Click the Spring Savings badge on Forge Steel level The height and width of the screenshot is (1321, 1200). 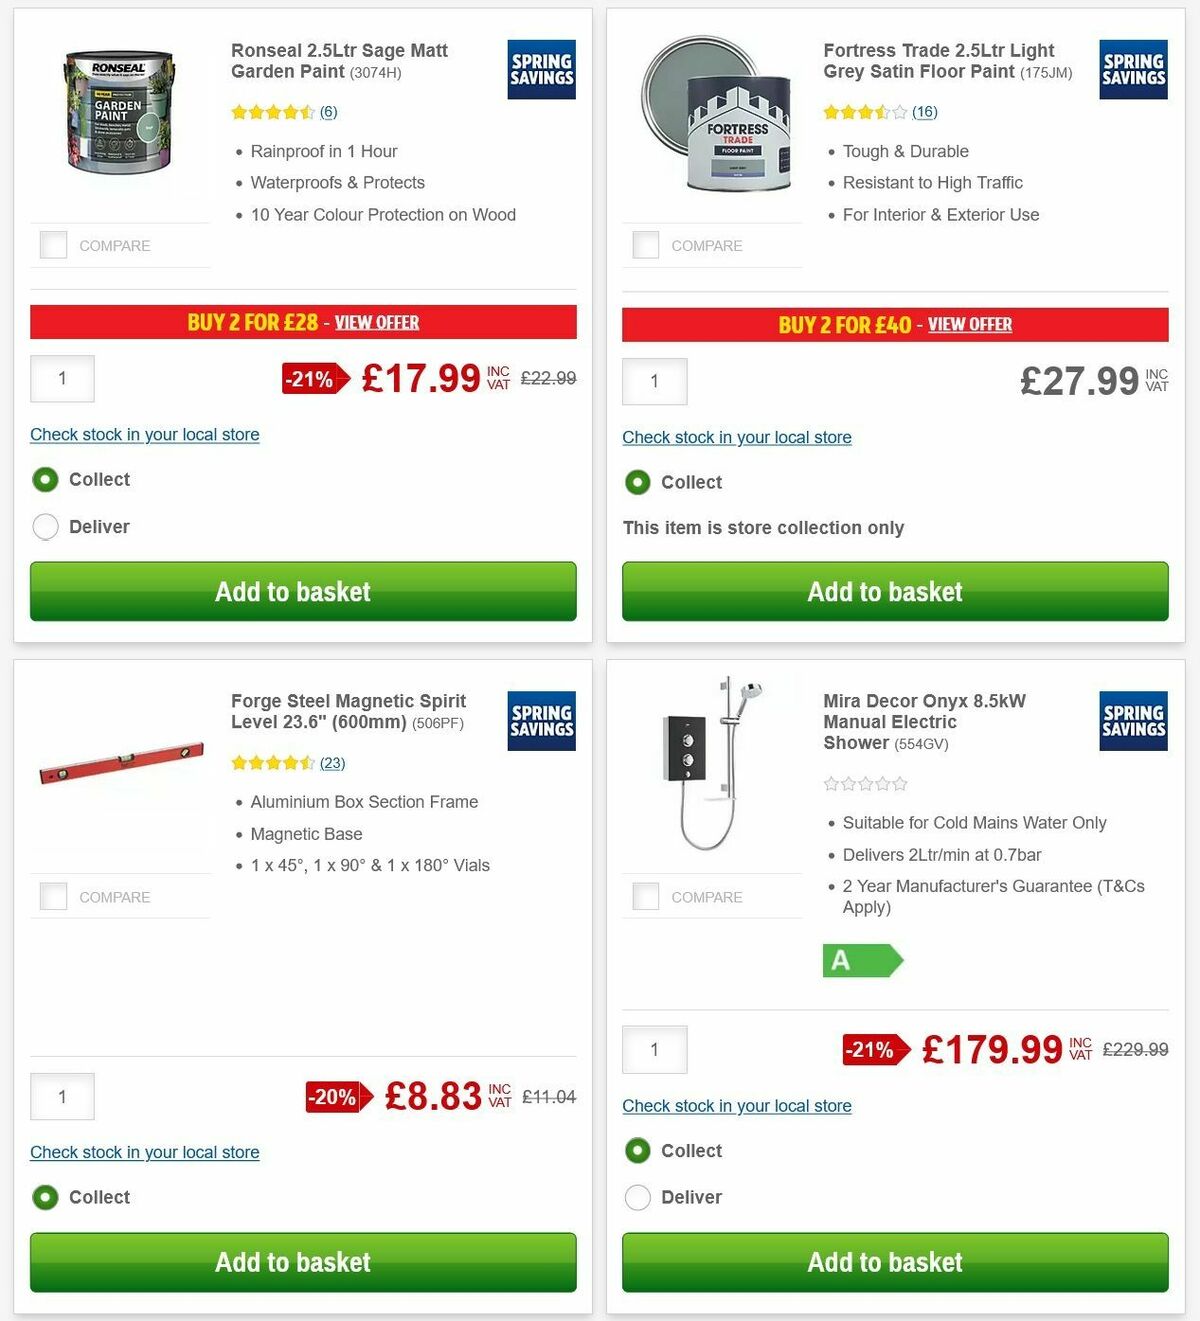coord(540,720)
